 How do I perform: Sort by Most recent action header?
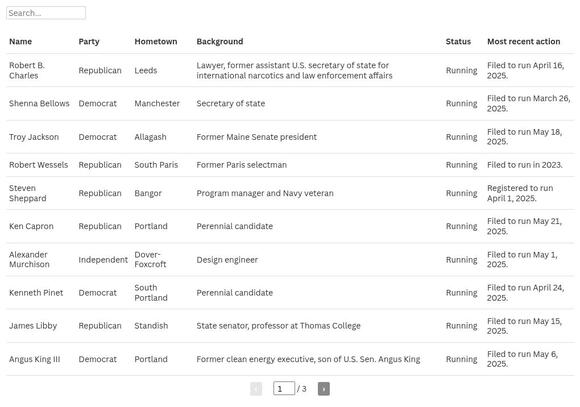click(x=523, y=41)
